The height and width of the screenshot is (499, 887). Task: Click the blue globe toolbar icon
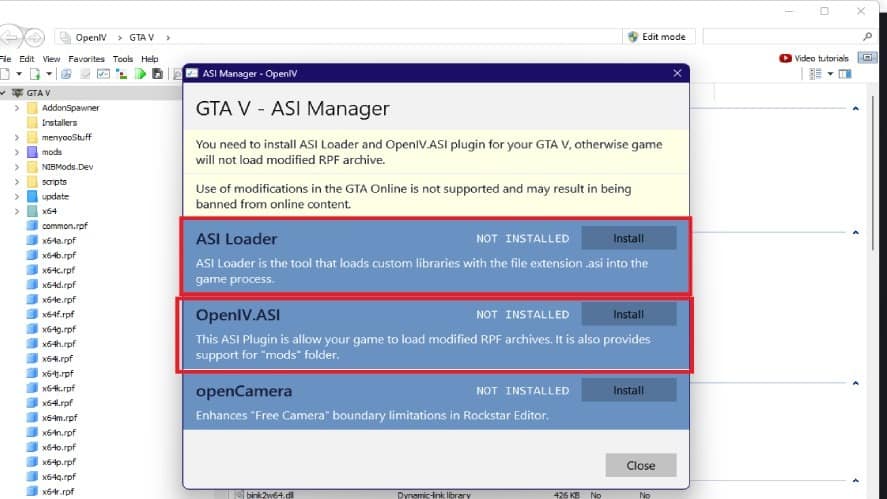[x=66, y=74]
